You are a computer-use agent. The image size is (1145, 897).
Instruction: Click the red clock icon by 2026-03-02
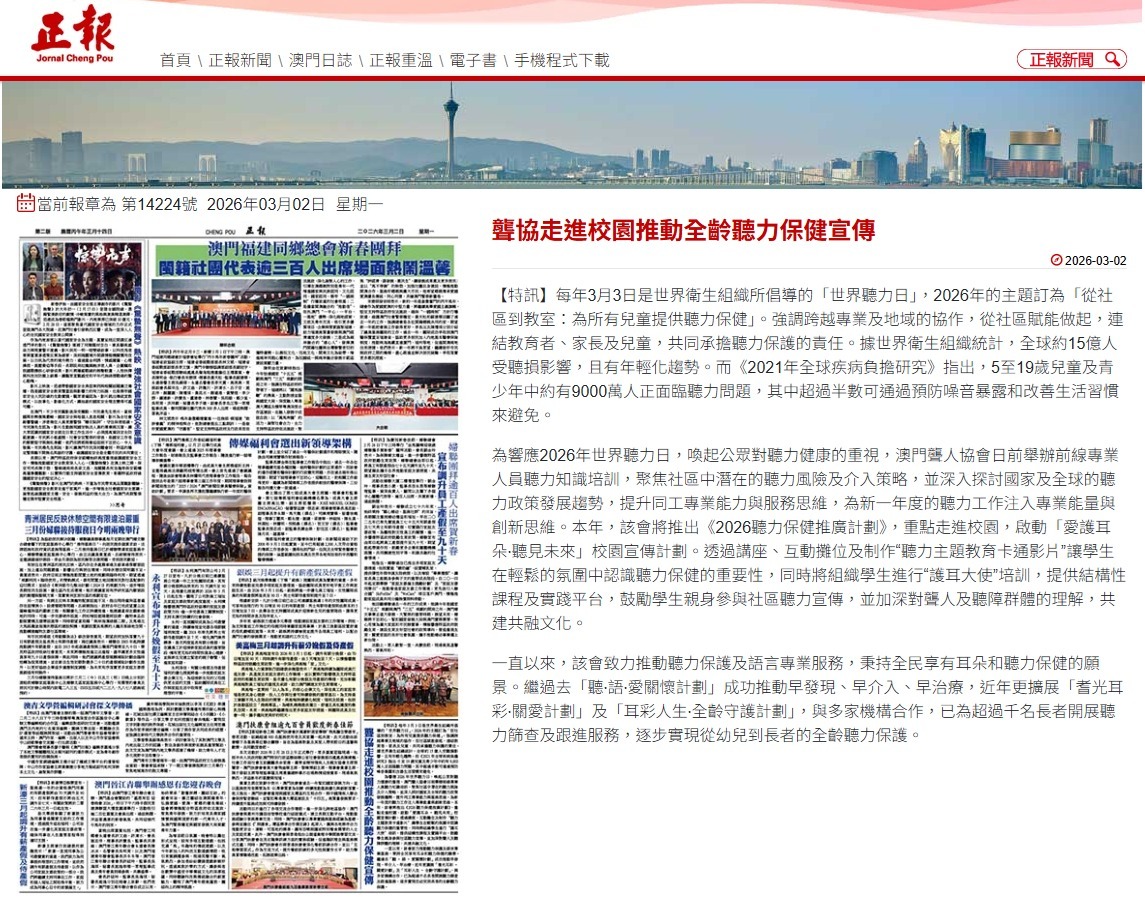pyautogui.click(x=1057, y=260)
